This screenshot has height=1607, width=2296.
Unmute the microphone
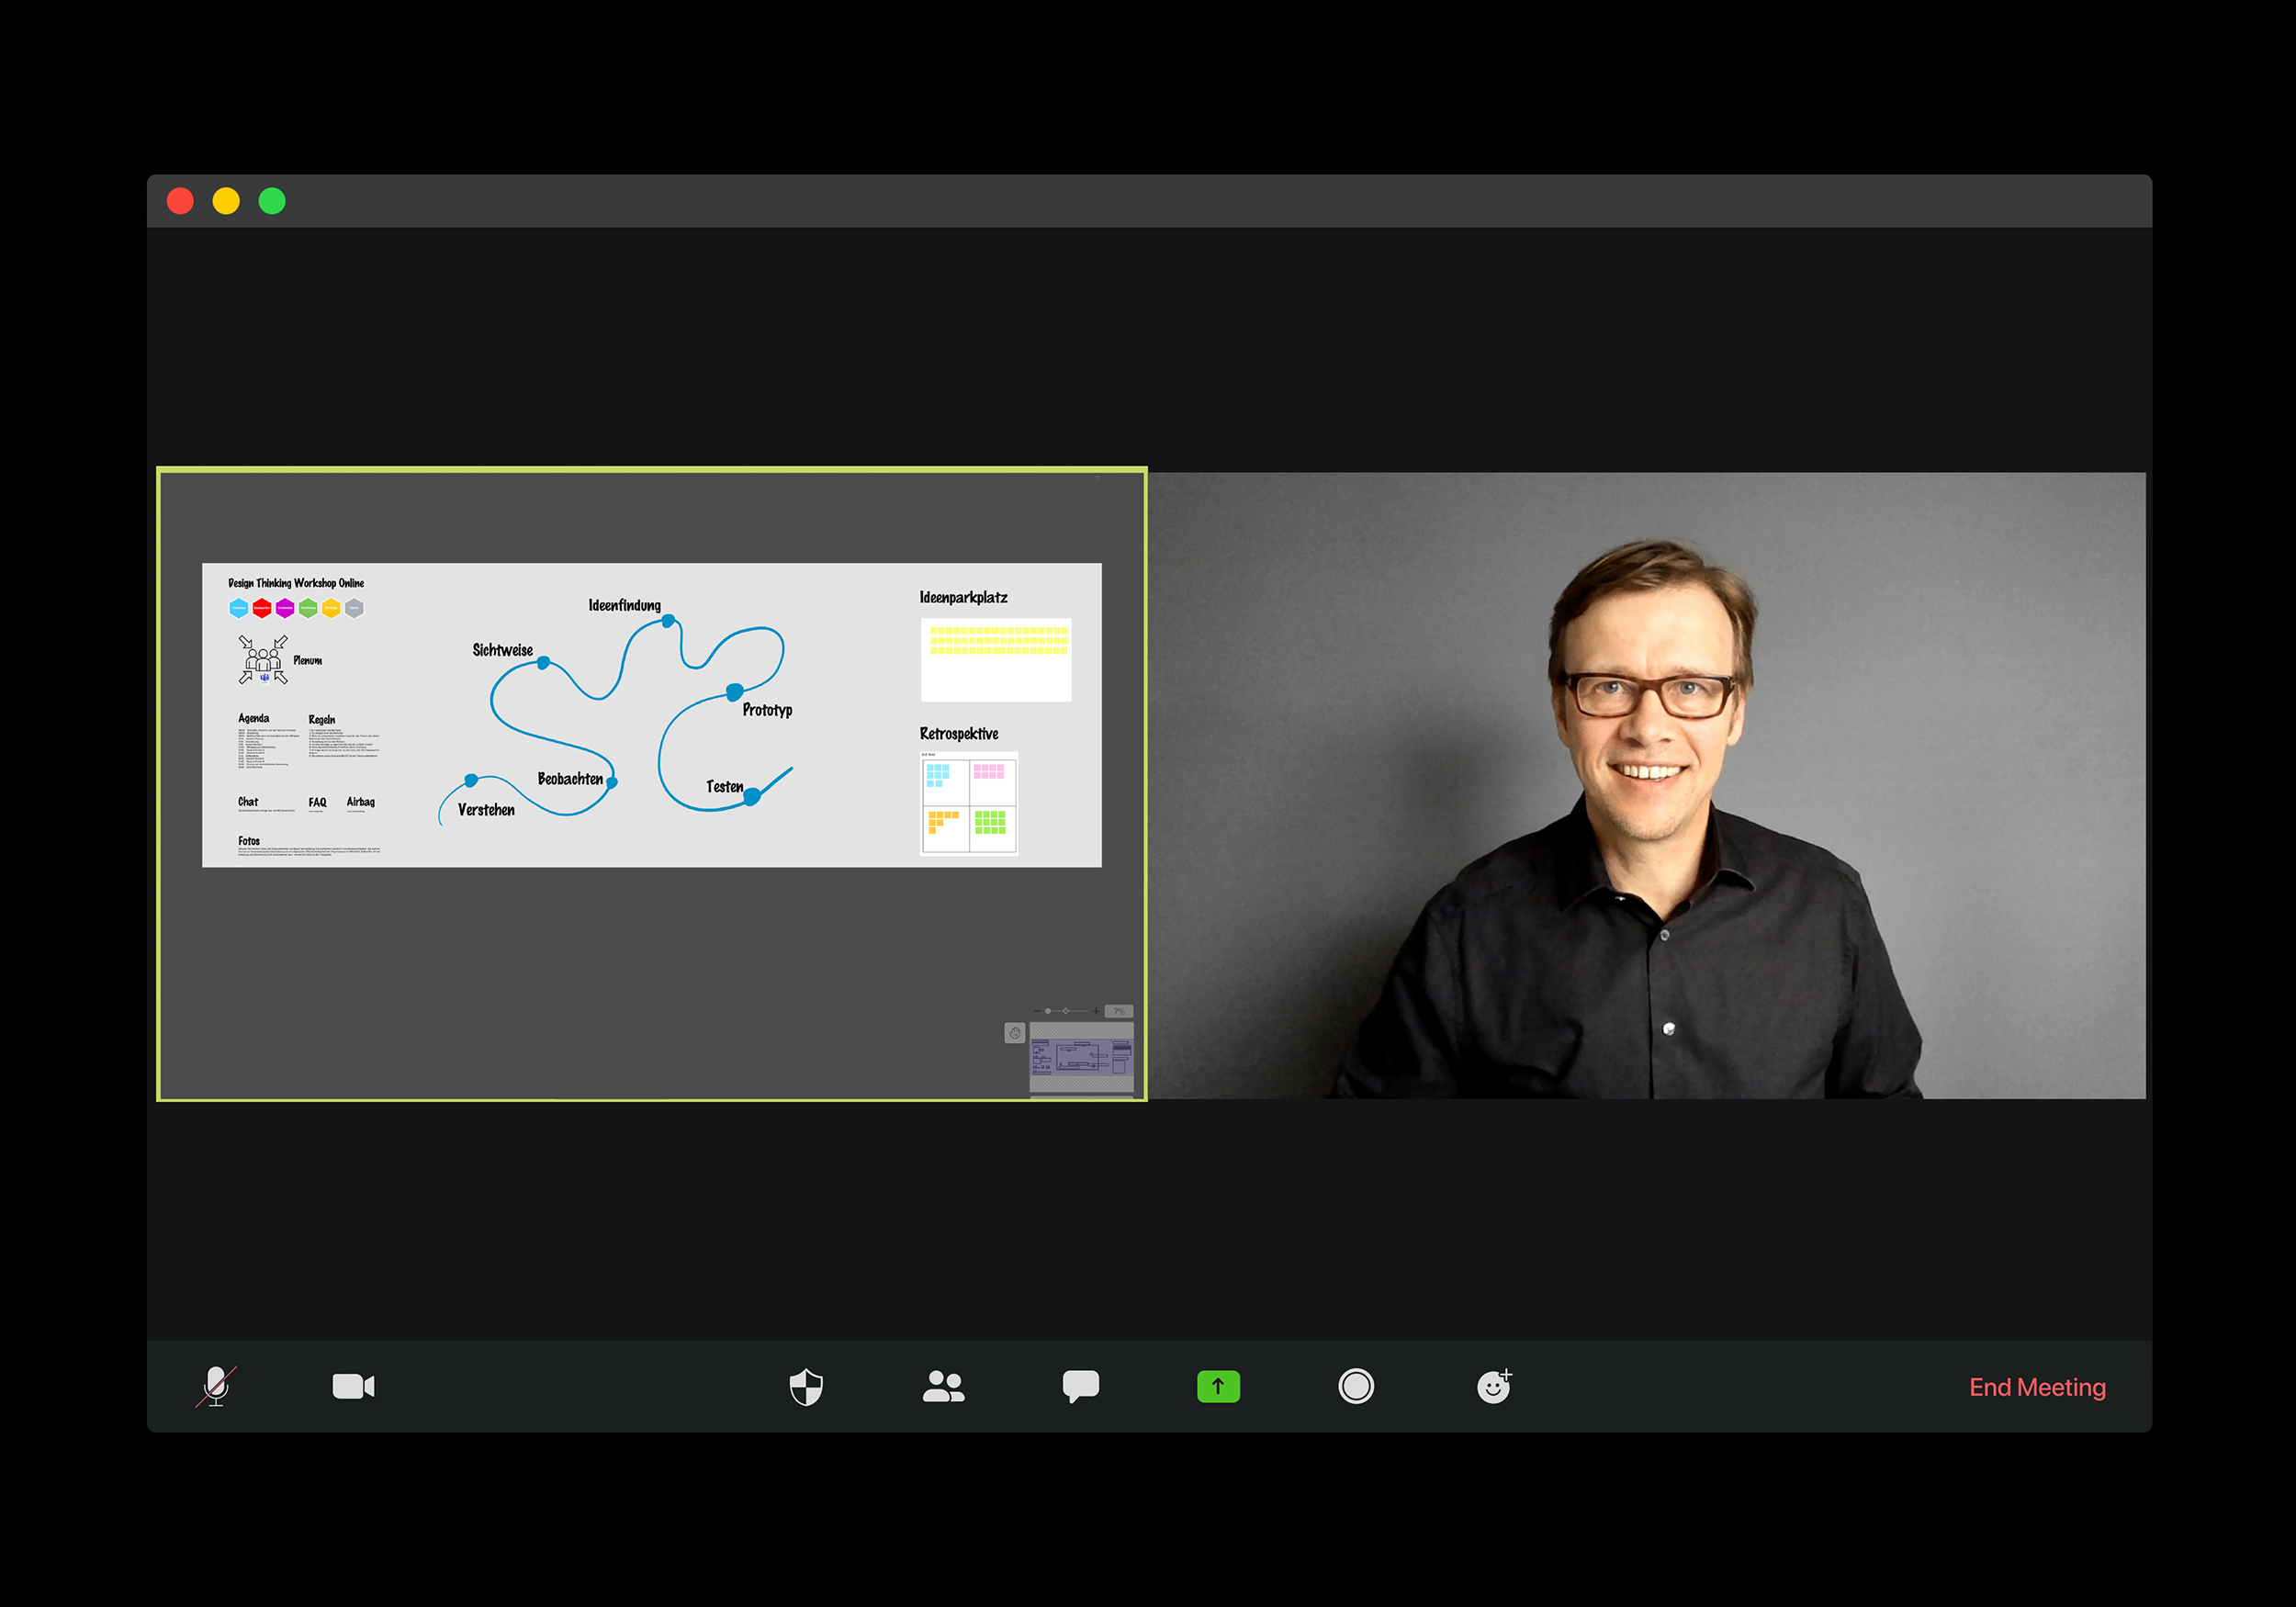pos(216,1387)
